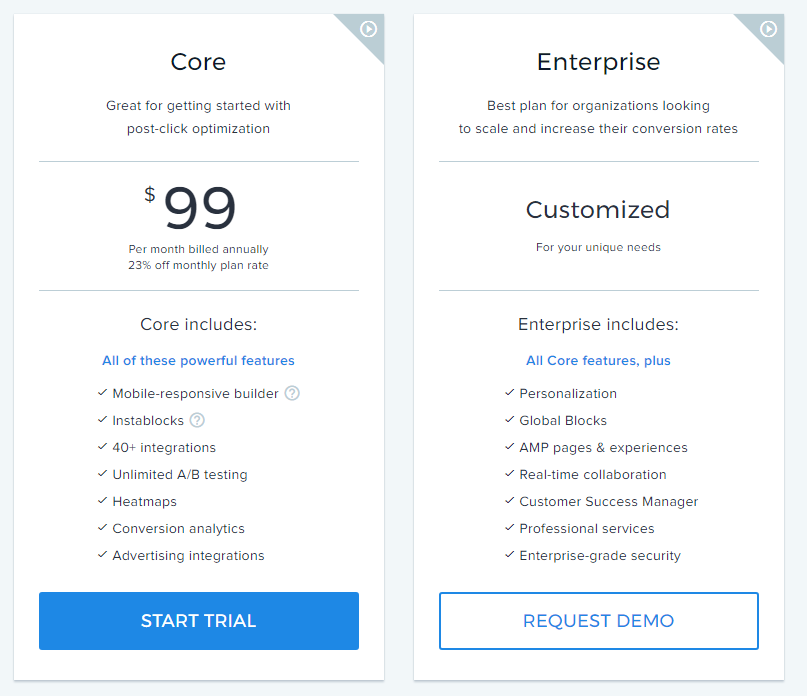Click the AMP pages & experiences item

603,448
